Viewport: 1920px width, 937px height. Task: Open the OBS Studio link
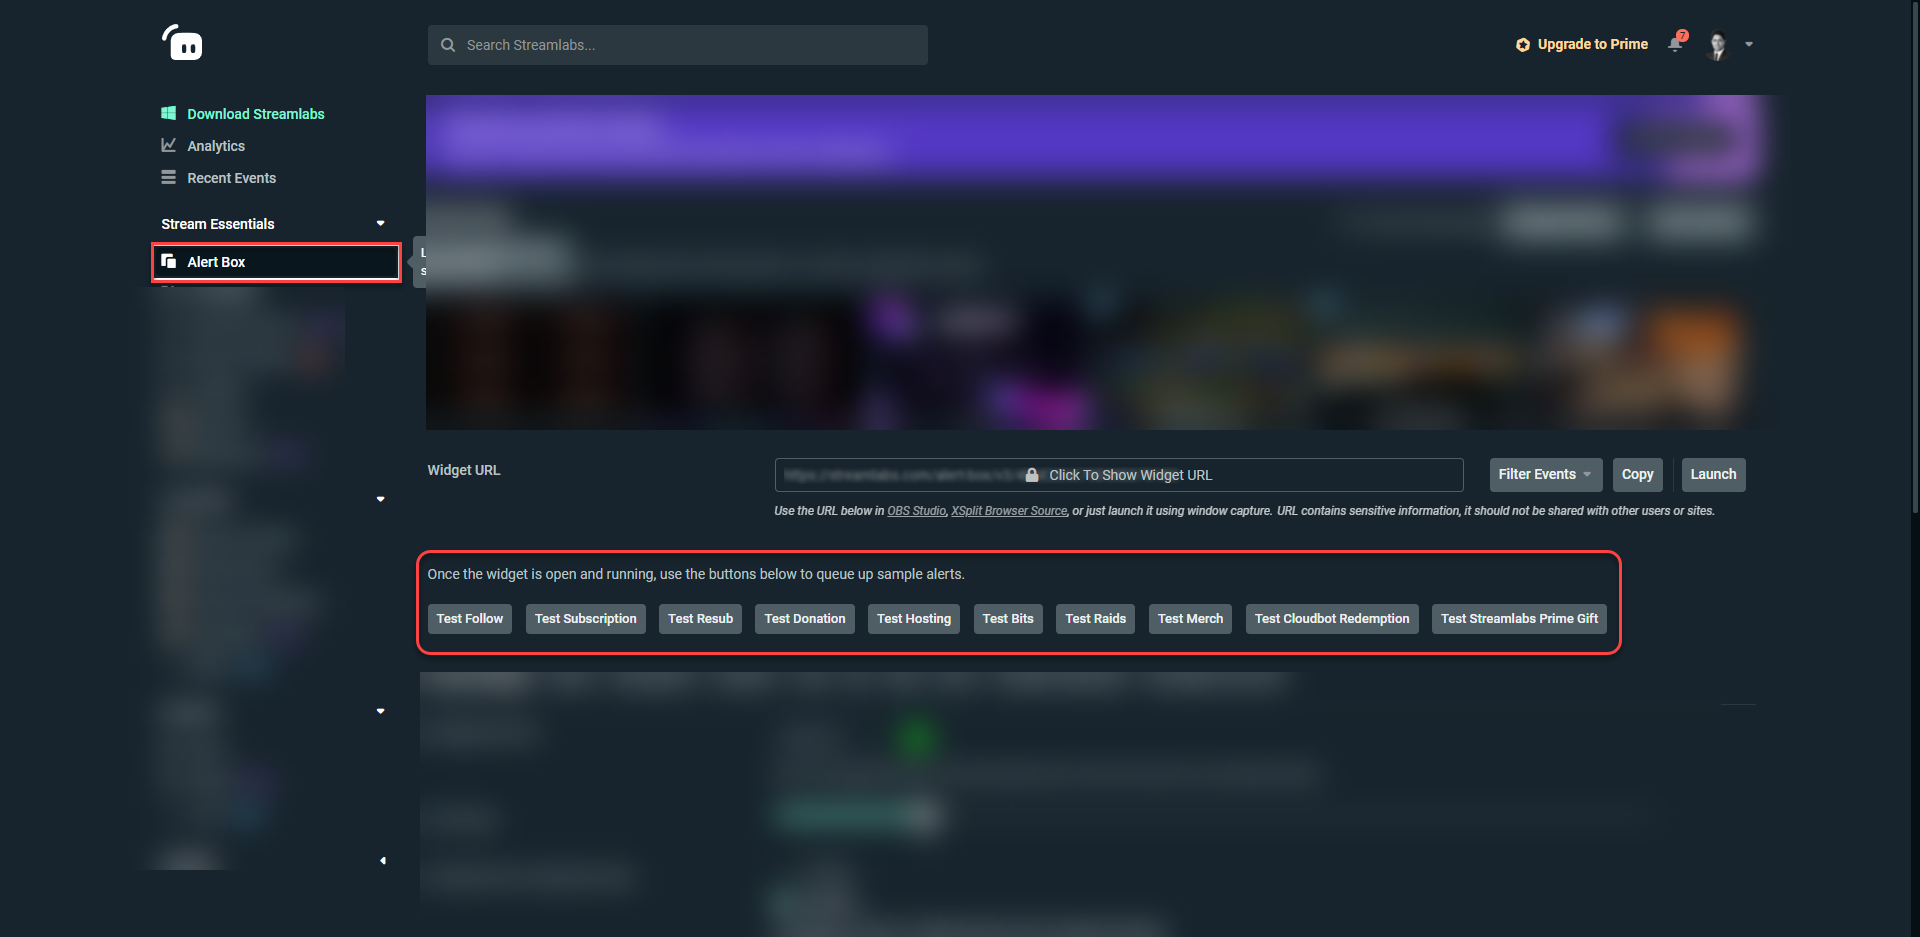point(916,511)
